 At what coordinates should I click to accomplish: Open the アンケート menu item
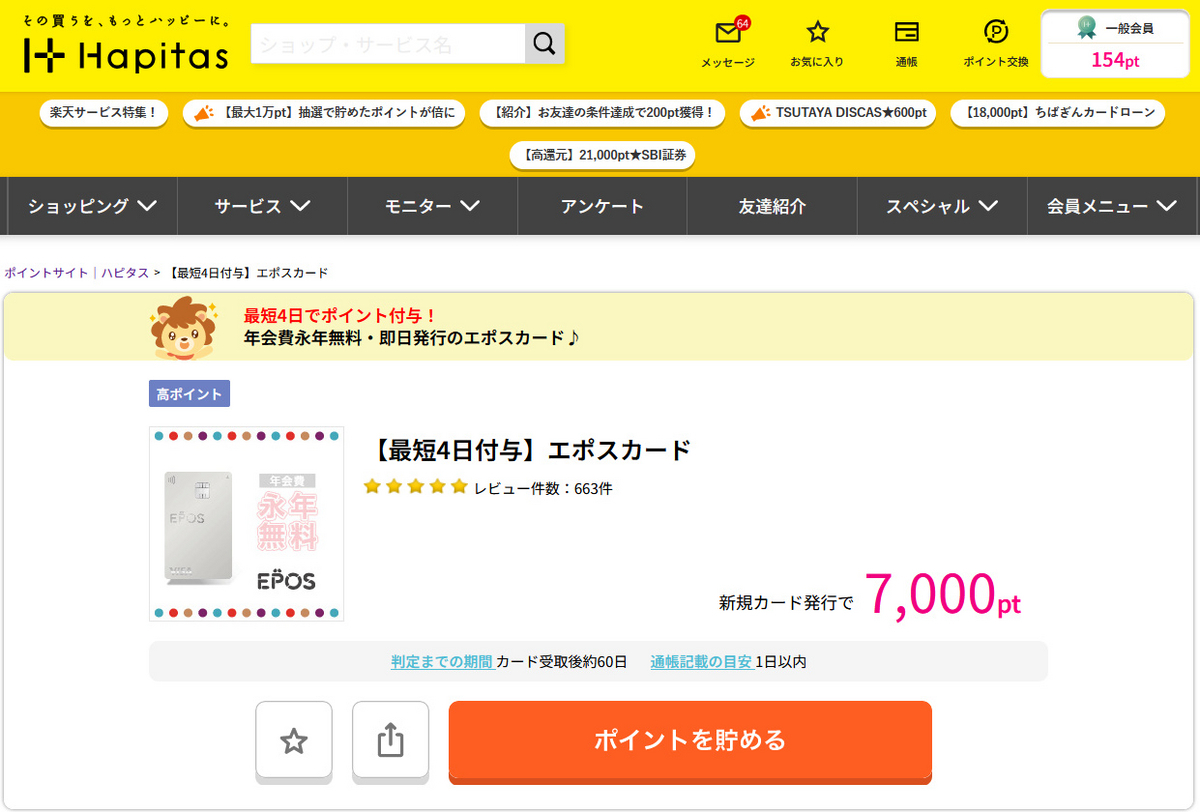pos(602,206)
